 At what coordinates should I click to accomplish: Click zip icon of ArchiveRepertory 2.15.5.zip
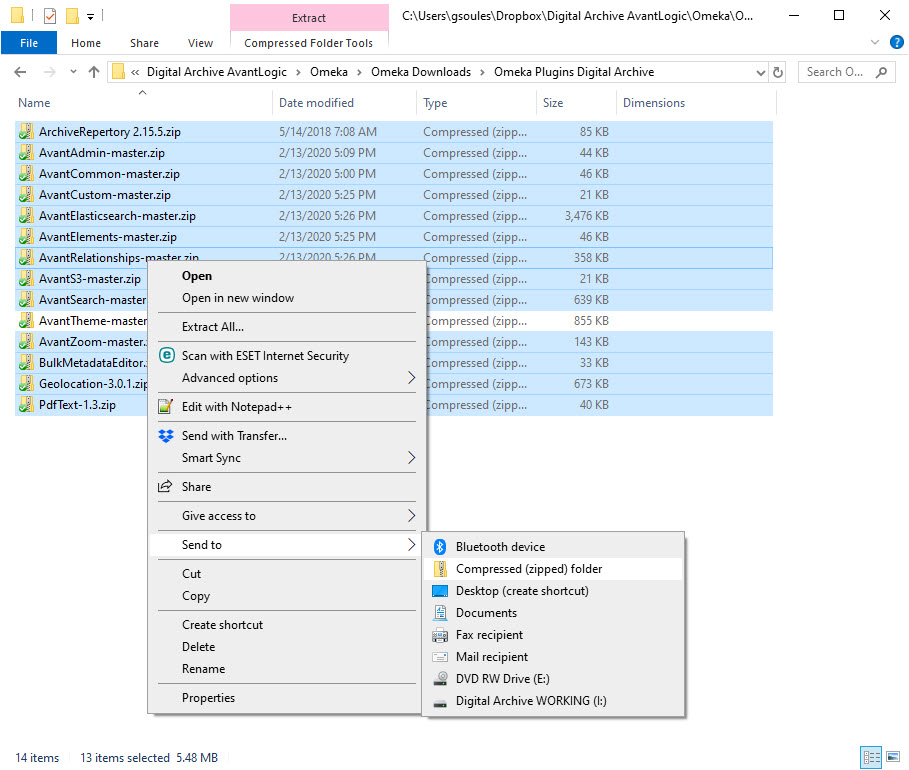pos(26,132)
